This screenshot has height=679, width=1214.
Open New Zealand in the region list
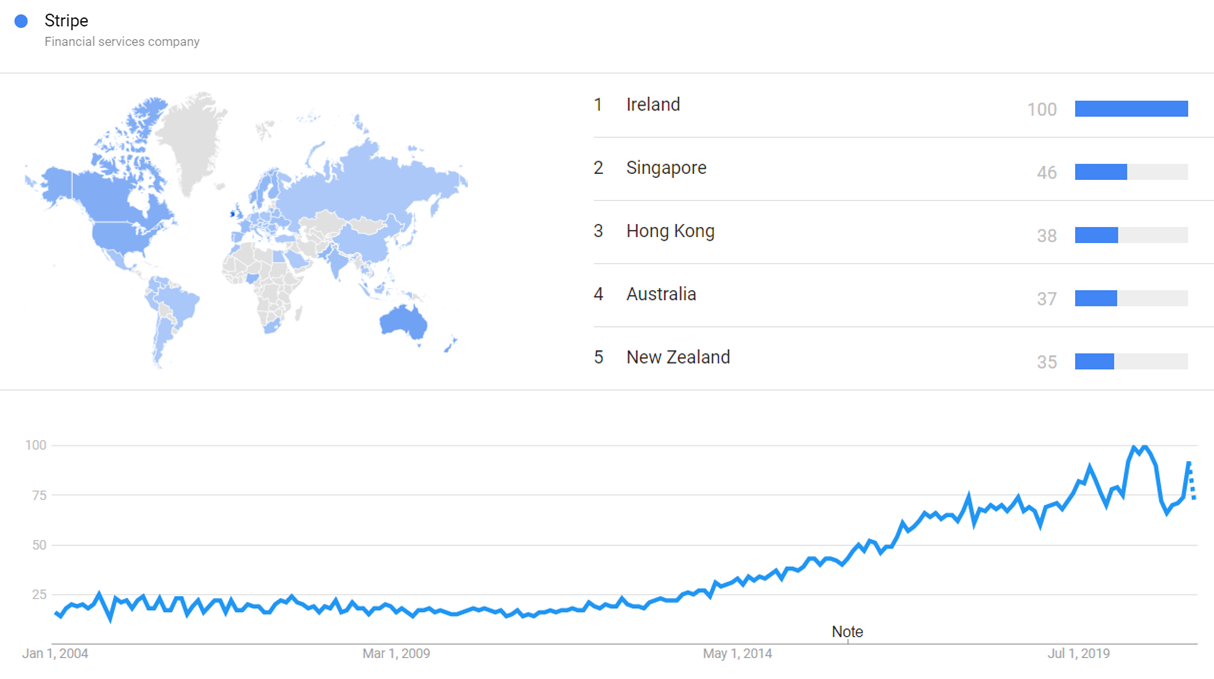click(x=678, y=357)
